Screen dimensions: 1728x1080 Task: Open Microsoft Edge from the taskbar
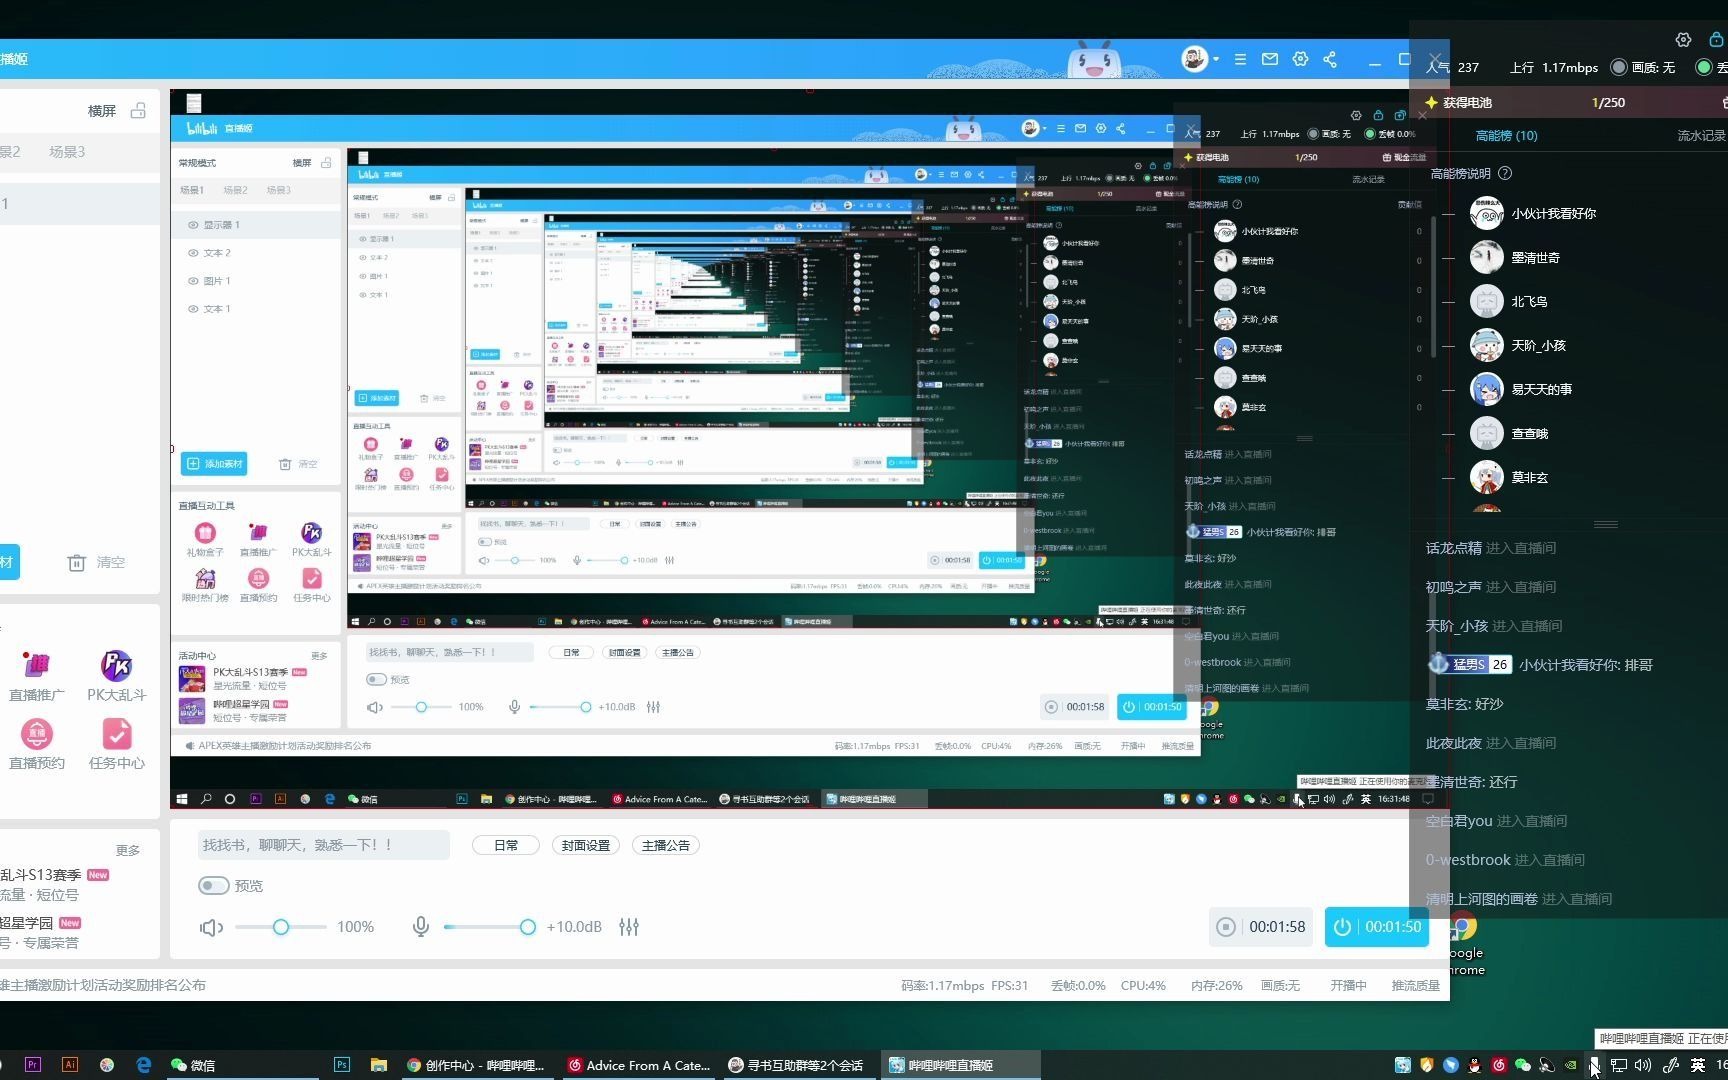point(143,1065)
